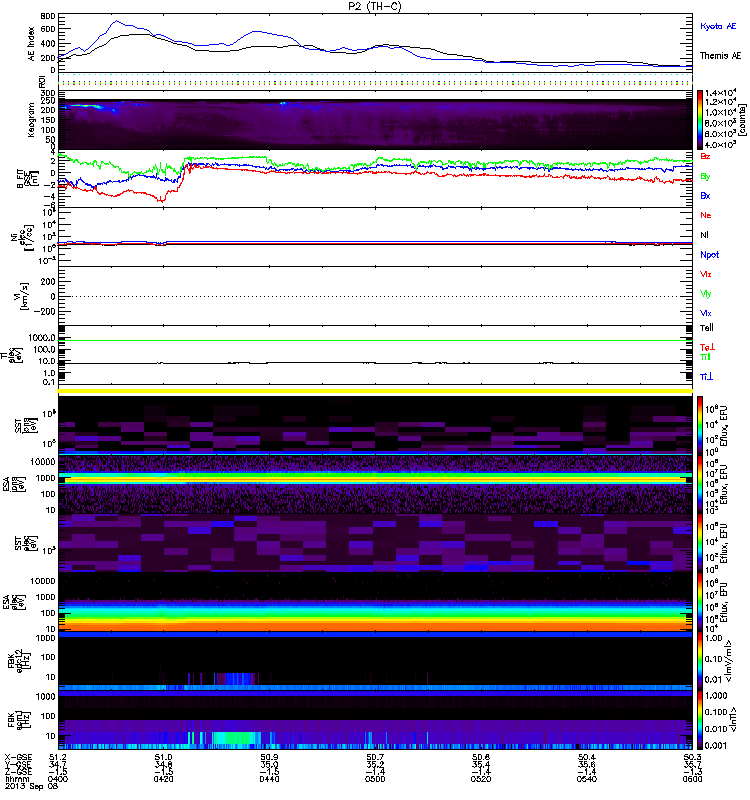Click the 0420 time tick label
The width and height of the screenshot is (750, 800).
click(x=163, y=779)
